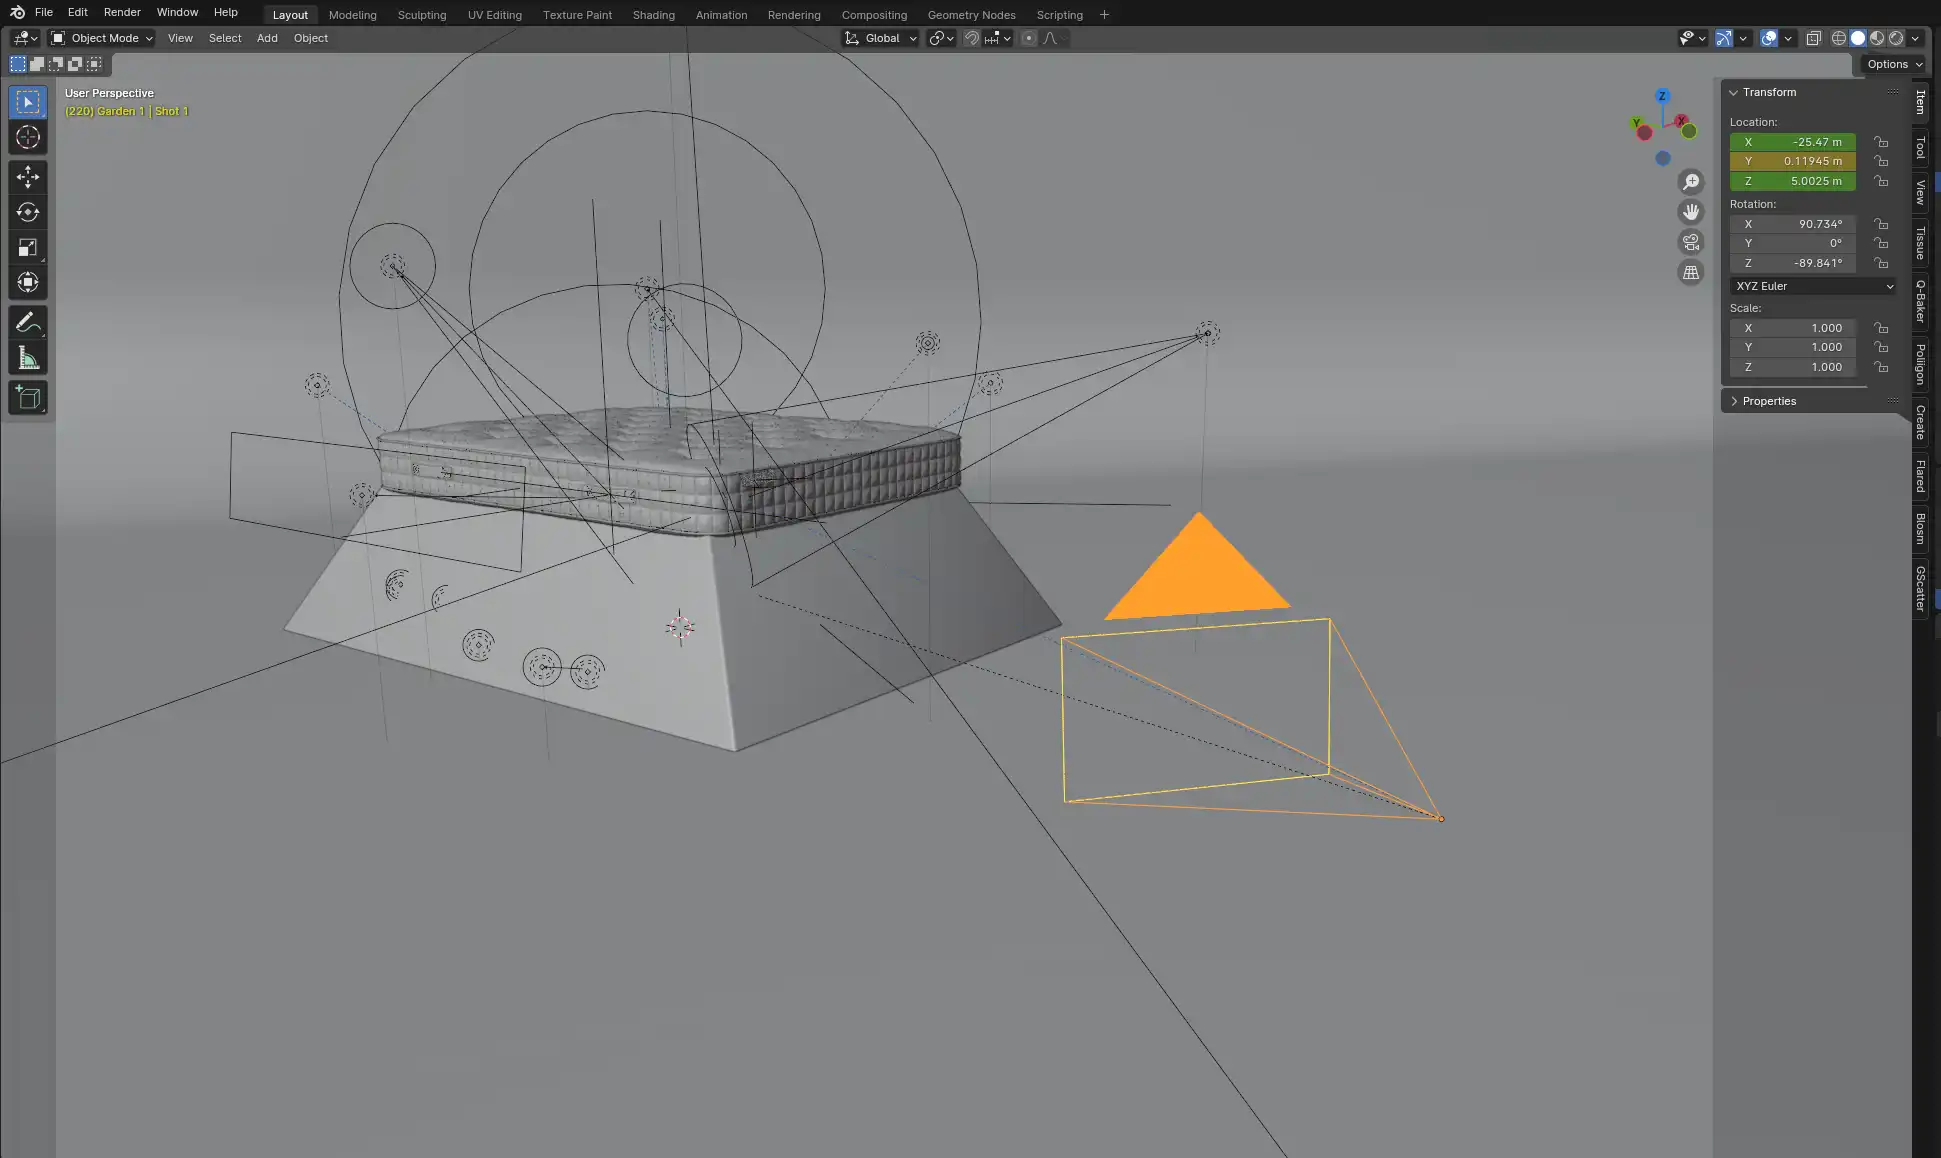Switch to Material Preview shading
The height and width of the screenshot is (1158, 1941).
(x=1877, y=38)
